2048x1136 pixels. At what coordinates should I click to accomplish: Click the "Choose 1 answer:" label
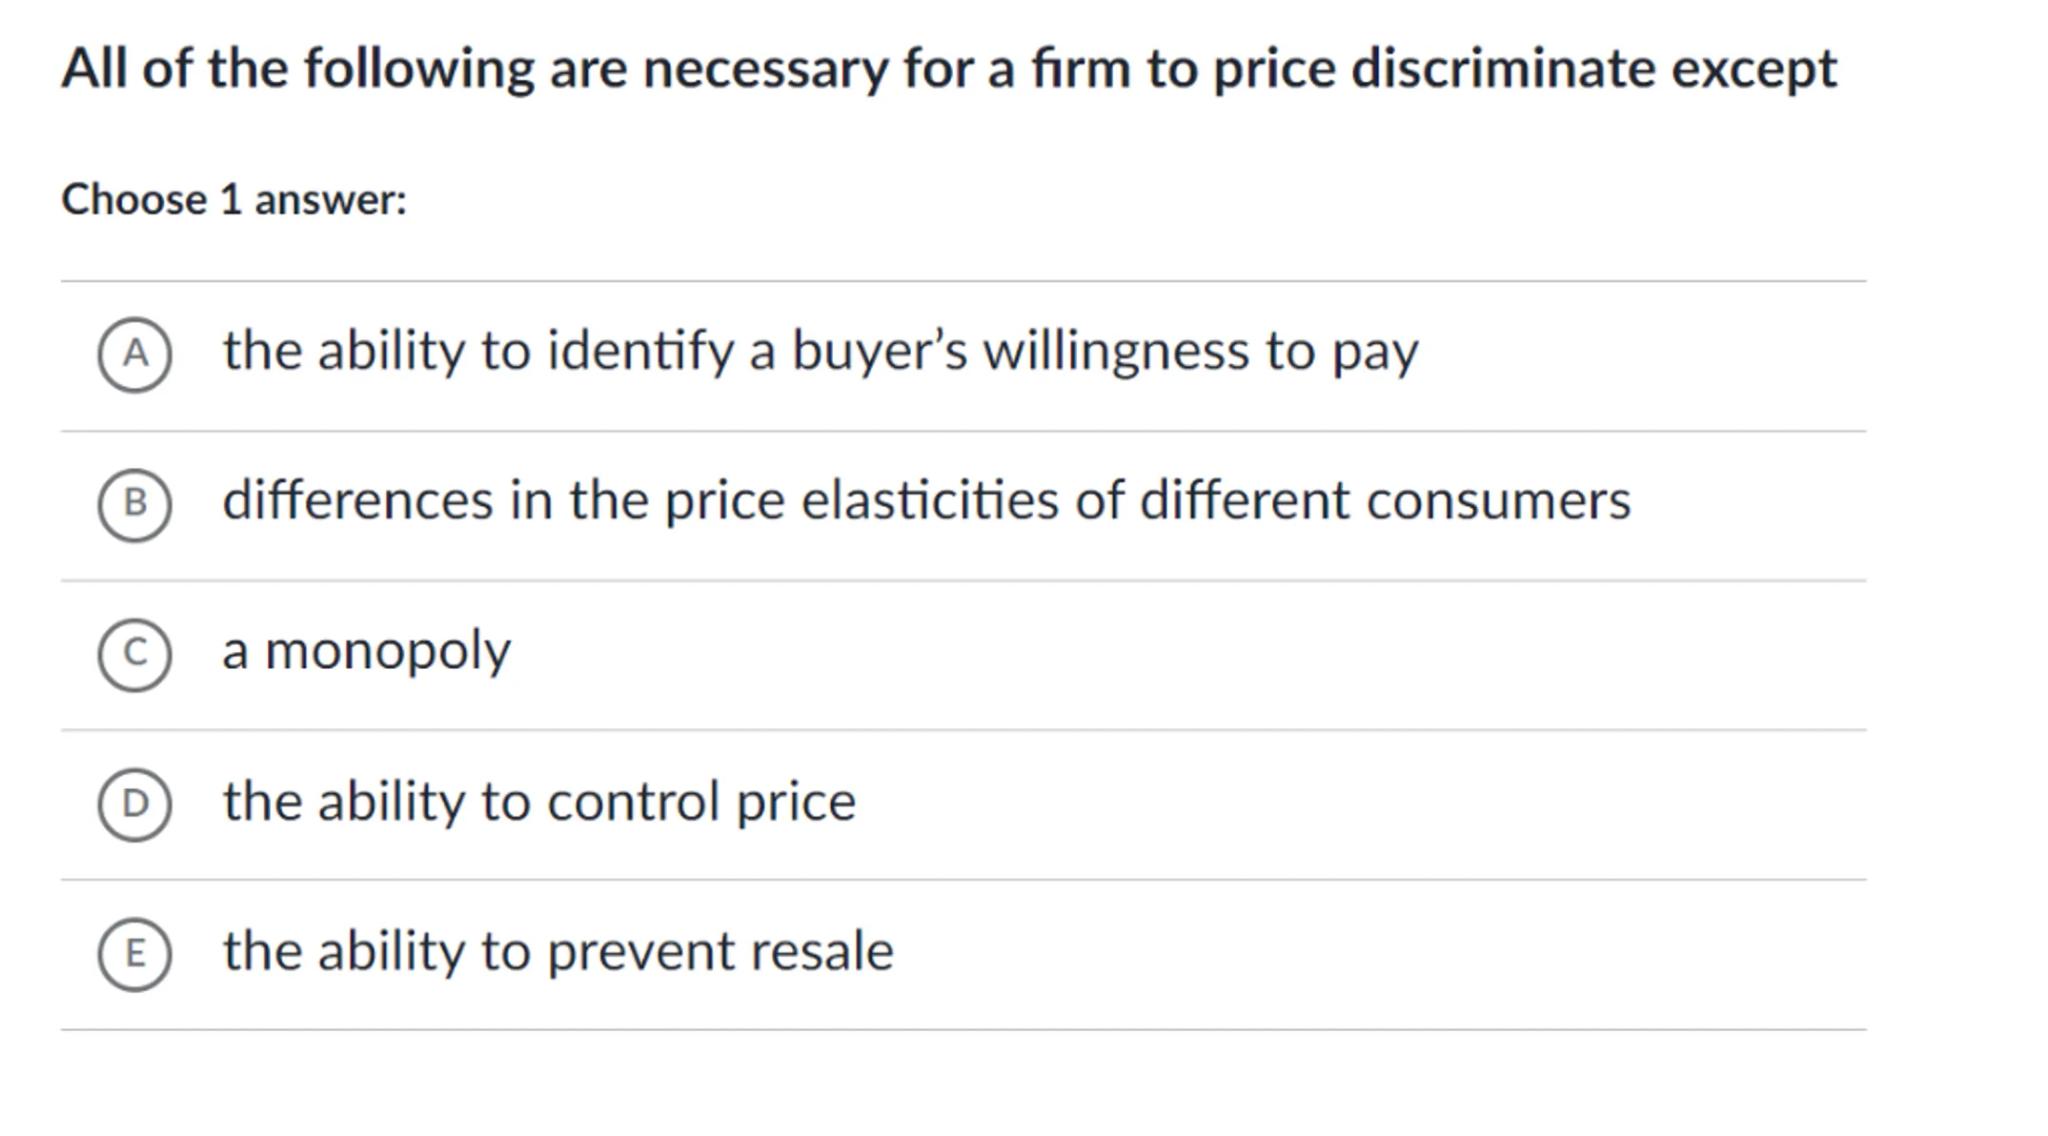[234, 200]
